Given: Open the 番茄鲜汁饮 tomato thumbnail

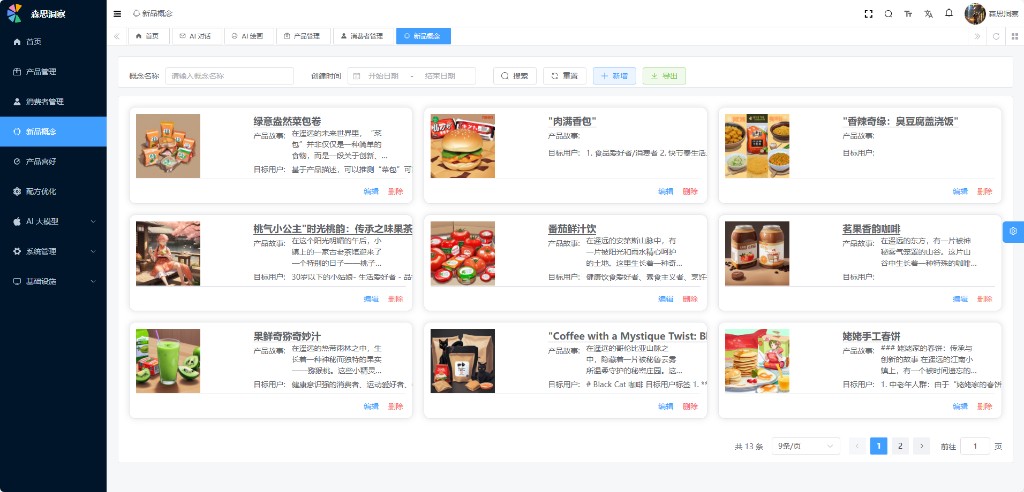Looking at the screenshot, I should click(x=462, y=253).
